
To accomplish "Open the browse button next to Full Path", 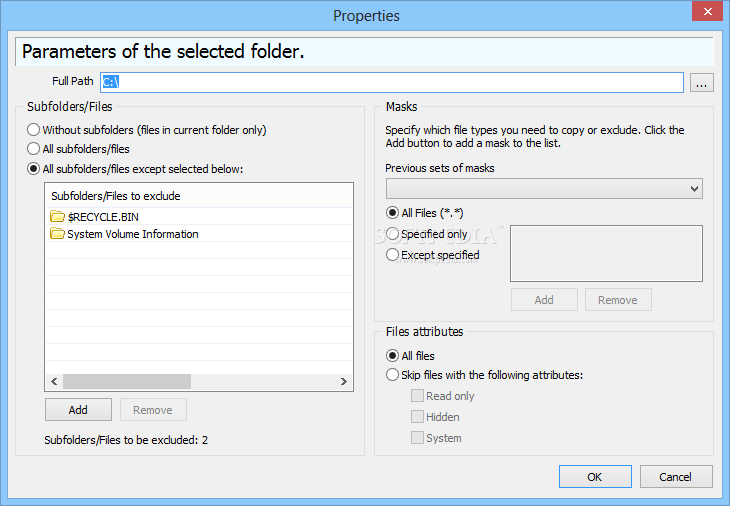I will point(702,82).
